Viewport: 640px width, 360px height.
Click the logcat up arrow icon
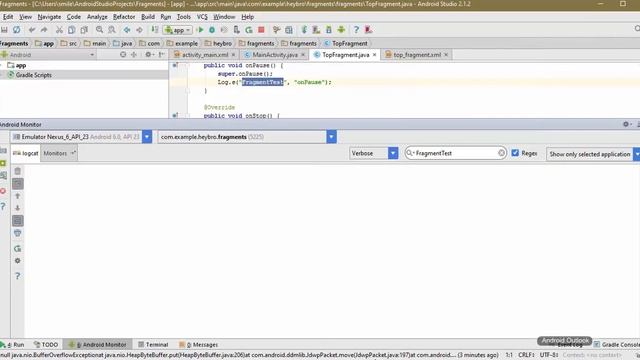pyautogui.click(x=18, y=196)
